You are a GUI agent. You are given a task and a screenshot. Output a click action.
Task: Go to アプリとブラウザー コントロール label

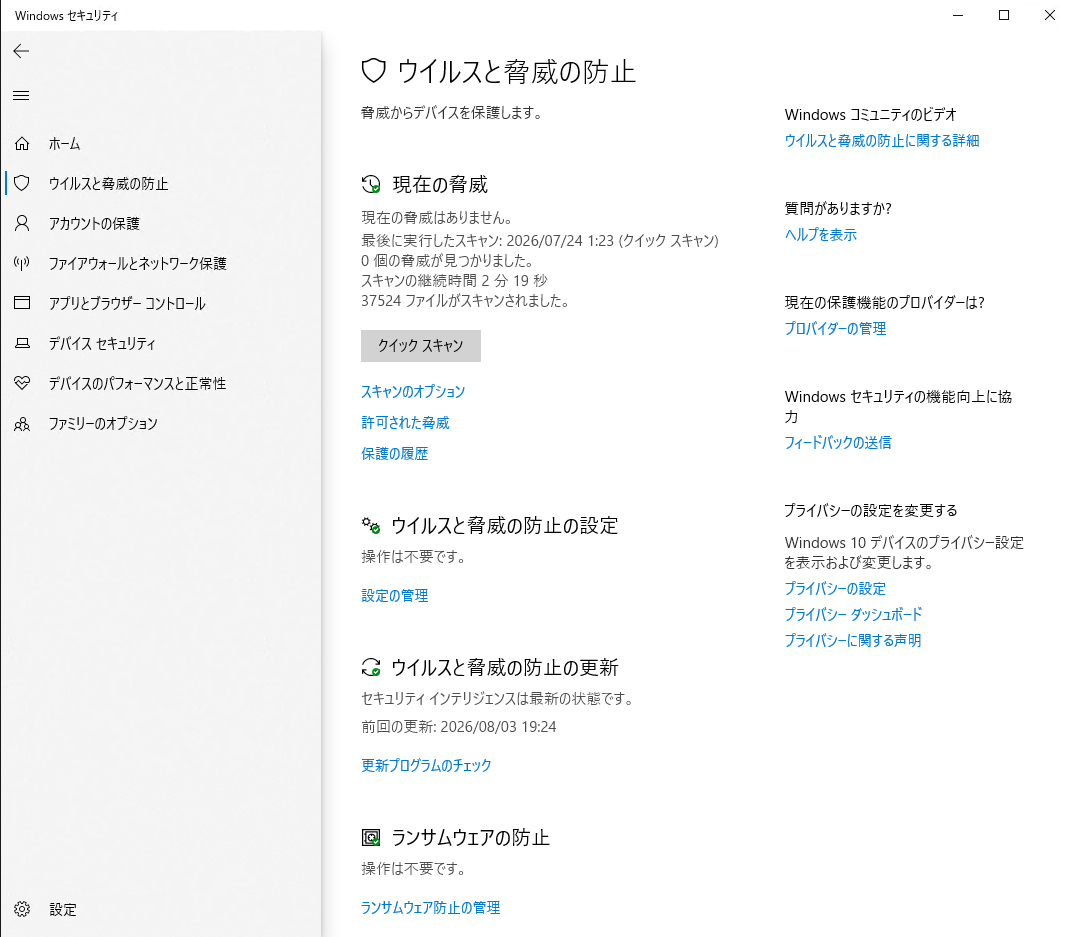click(127, 303)
